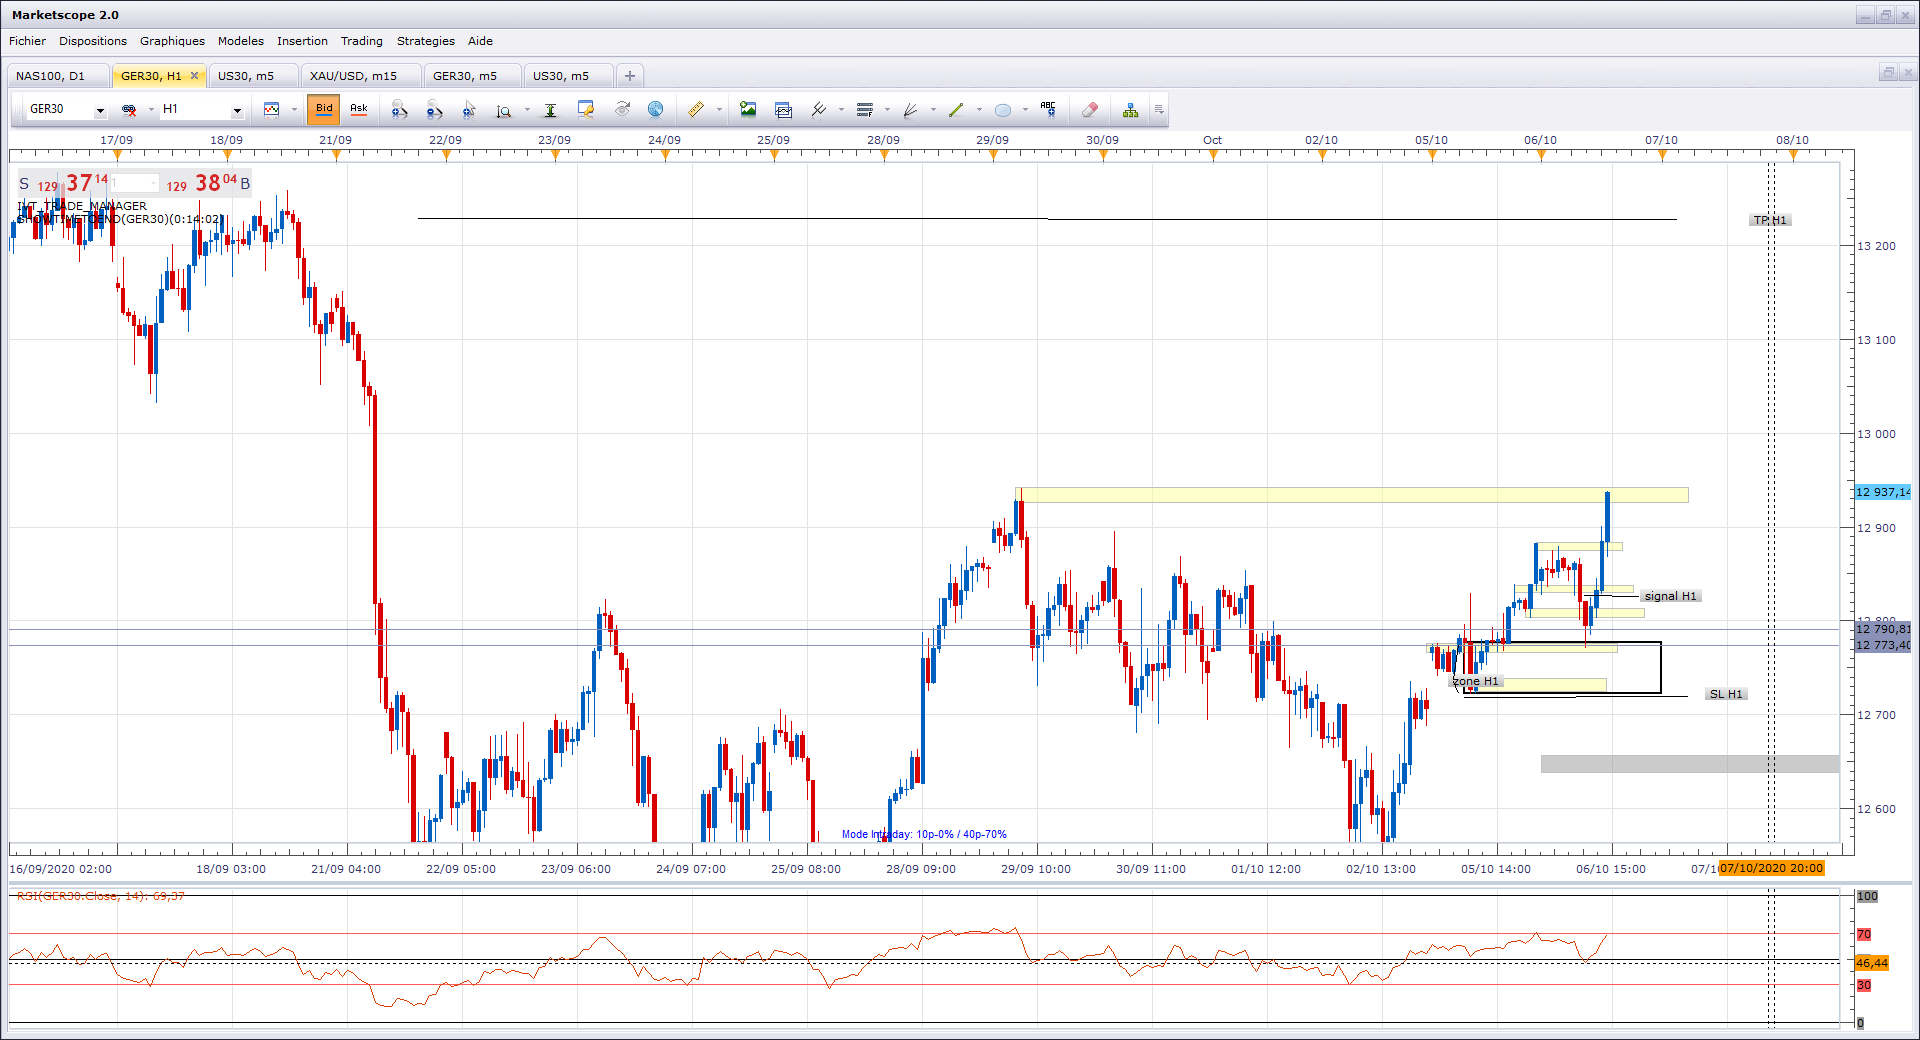Click the 46,44 RSI value label
The width and height of the screenshot is (1920, 1040).
(1872, 963)
